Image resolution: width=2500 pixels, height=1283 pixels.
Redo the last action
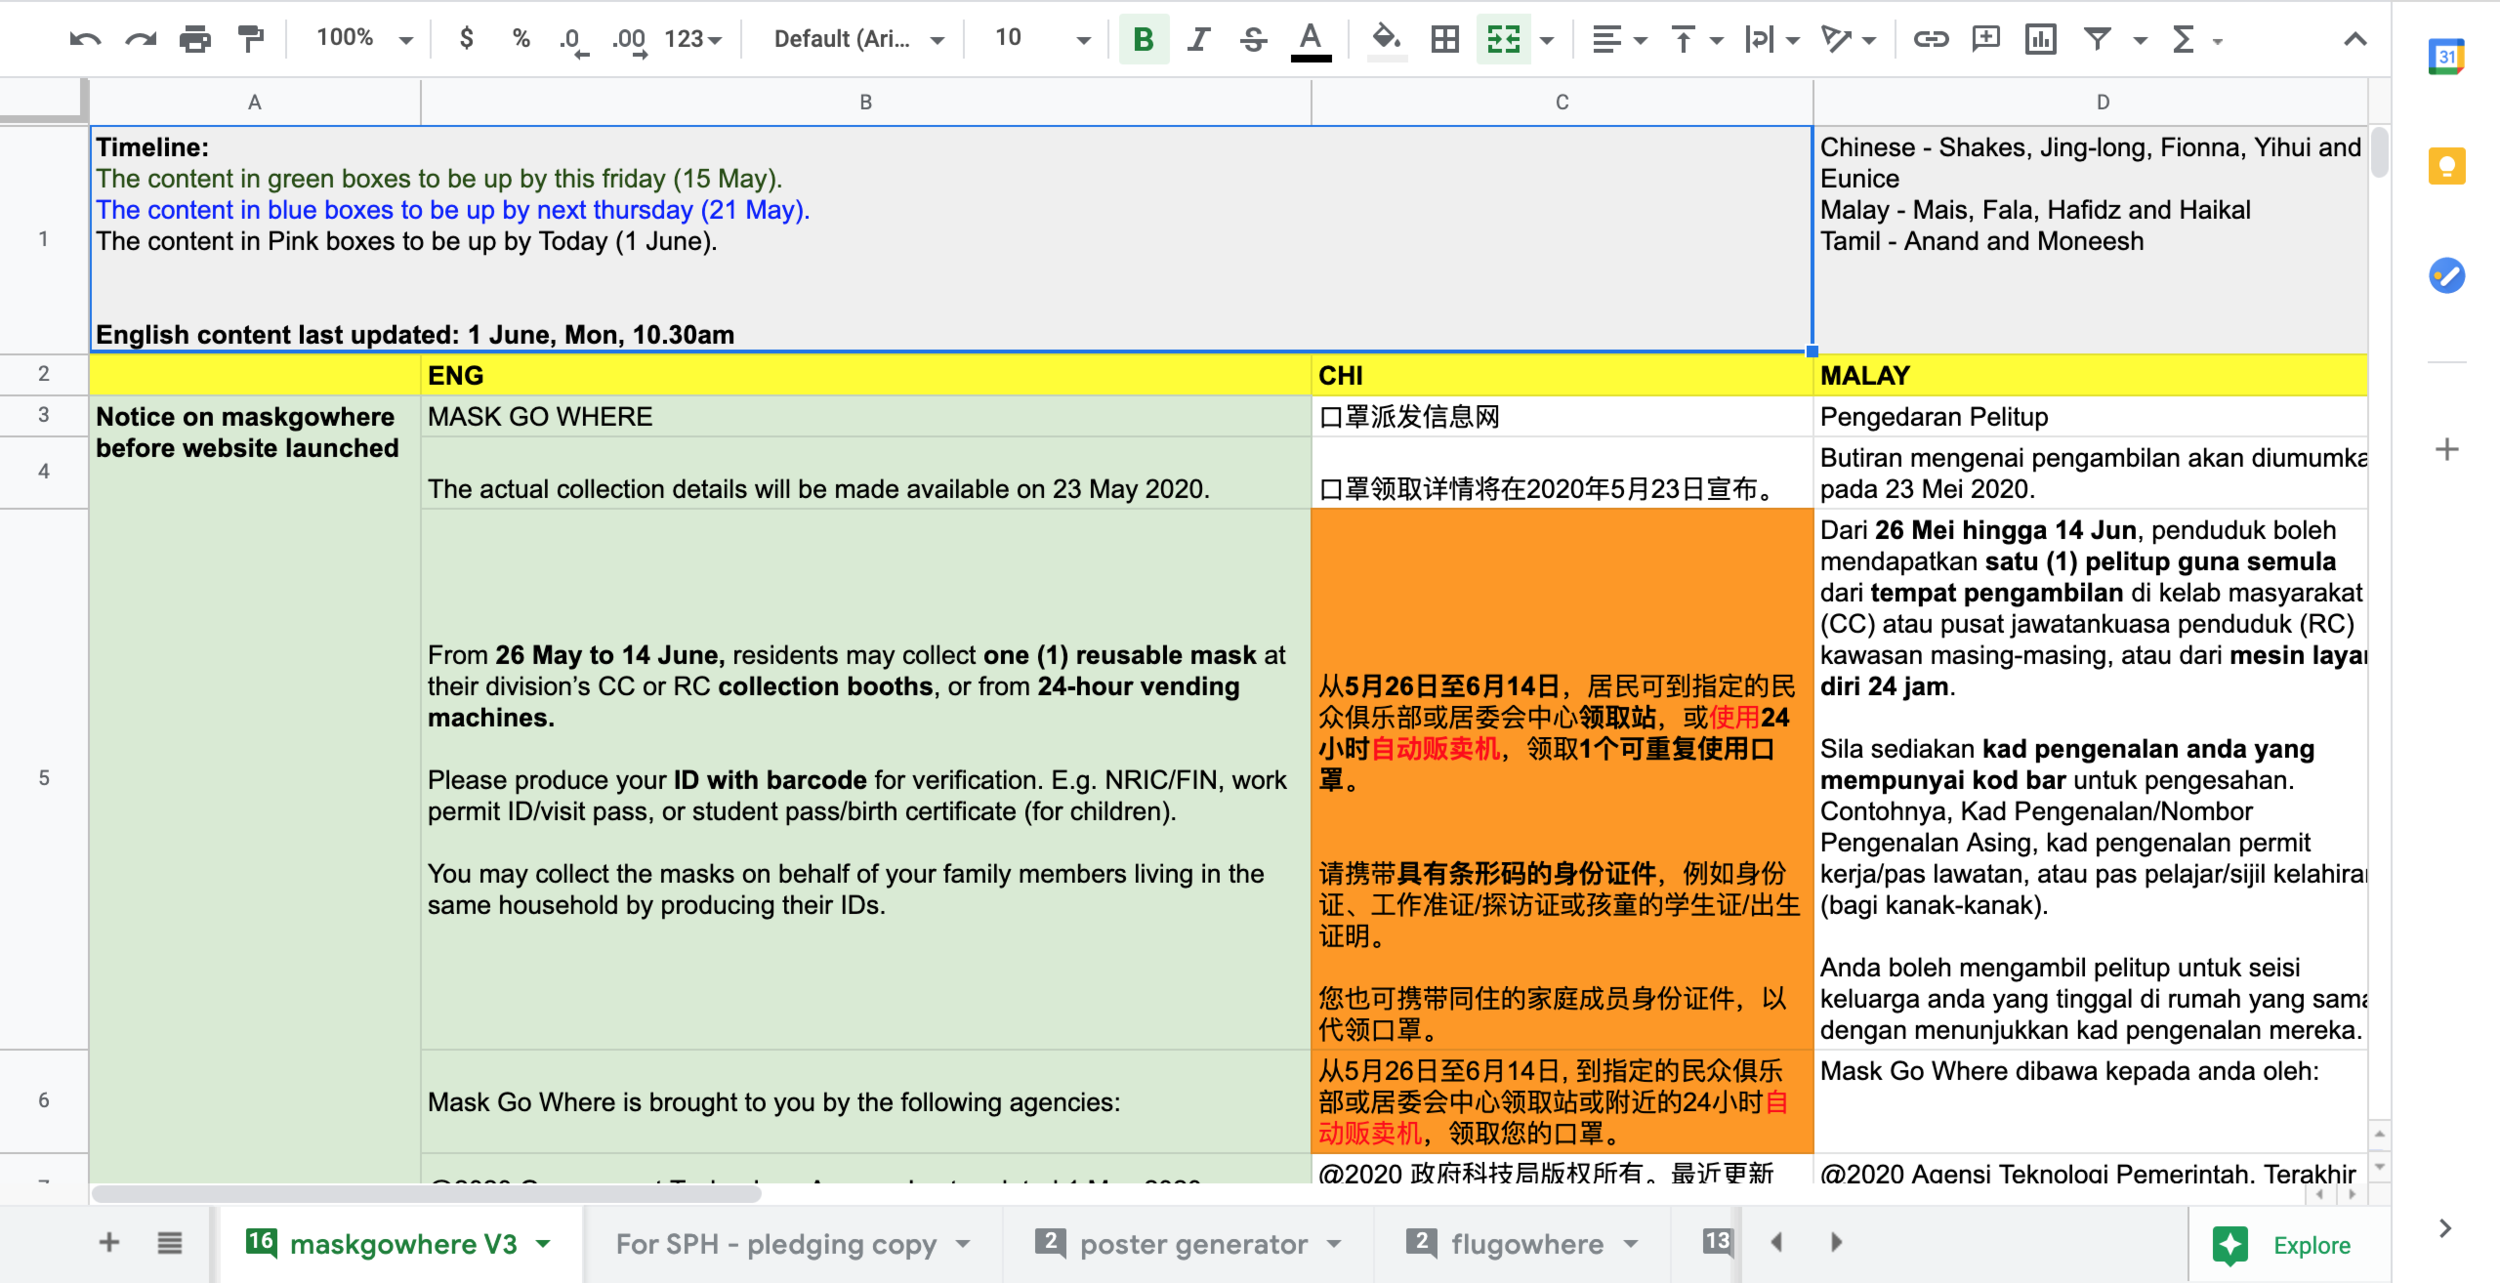pyautogui.click(x=140, y=39)
